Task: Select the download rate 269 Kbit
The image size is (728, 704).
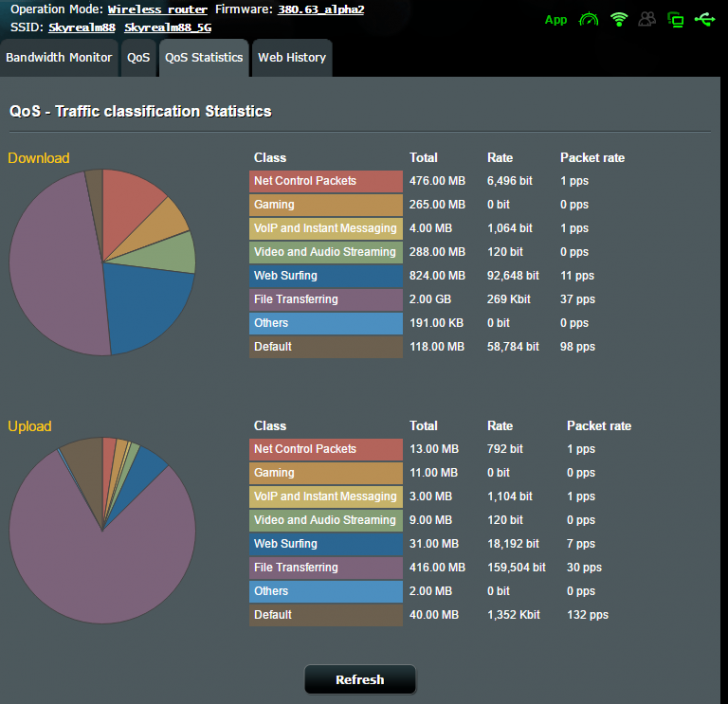Action: coord(508,300)
